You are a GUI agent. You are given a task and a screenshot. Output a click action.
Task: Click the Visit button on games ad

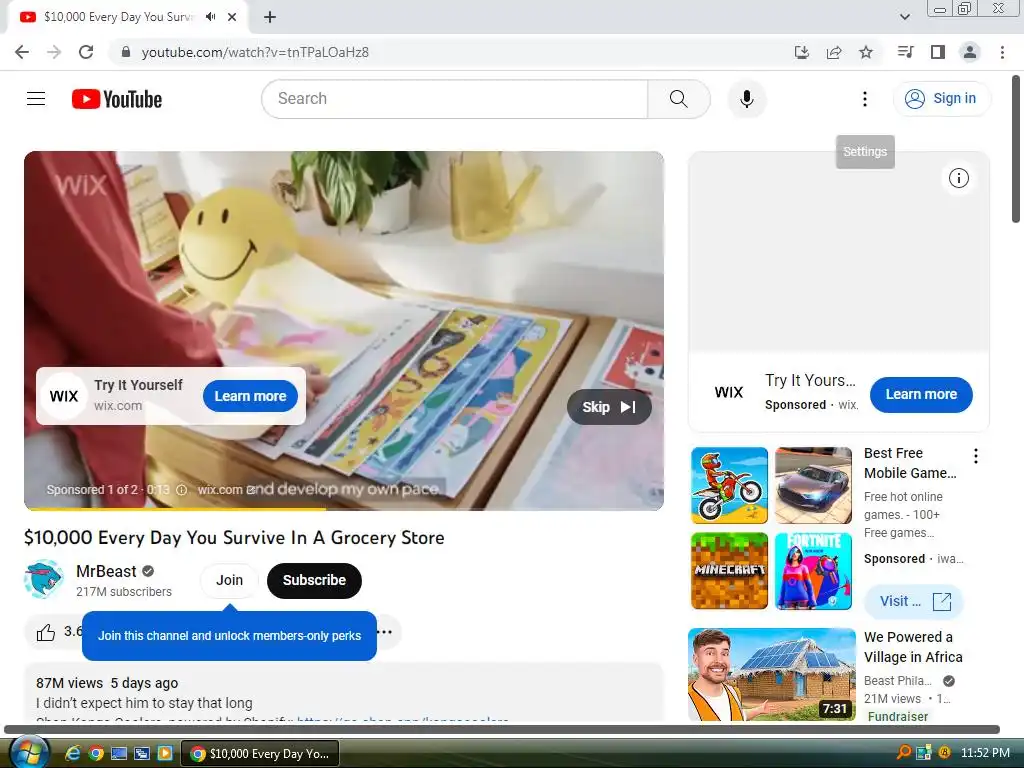click(914, 601)
